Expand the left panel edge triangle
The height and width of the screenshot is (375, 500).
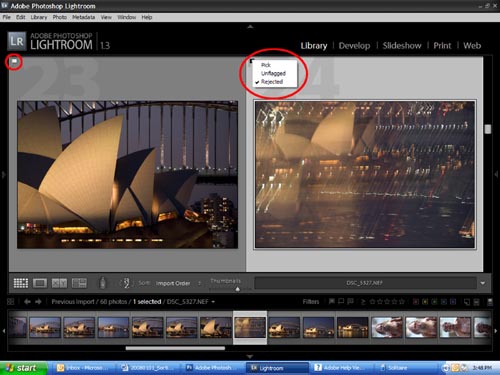pos(4,174)
